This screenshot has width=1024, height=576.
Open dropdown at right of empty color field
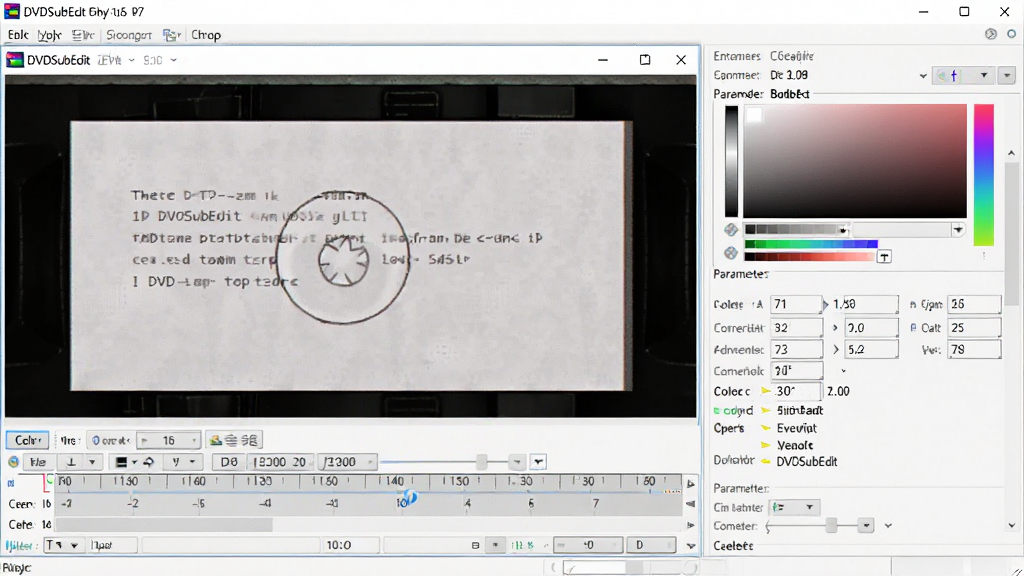[958, 230]
